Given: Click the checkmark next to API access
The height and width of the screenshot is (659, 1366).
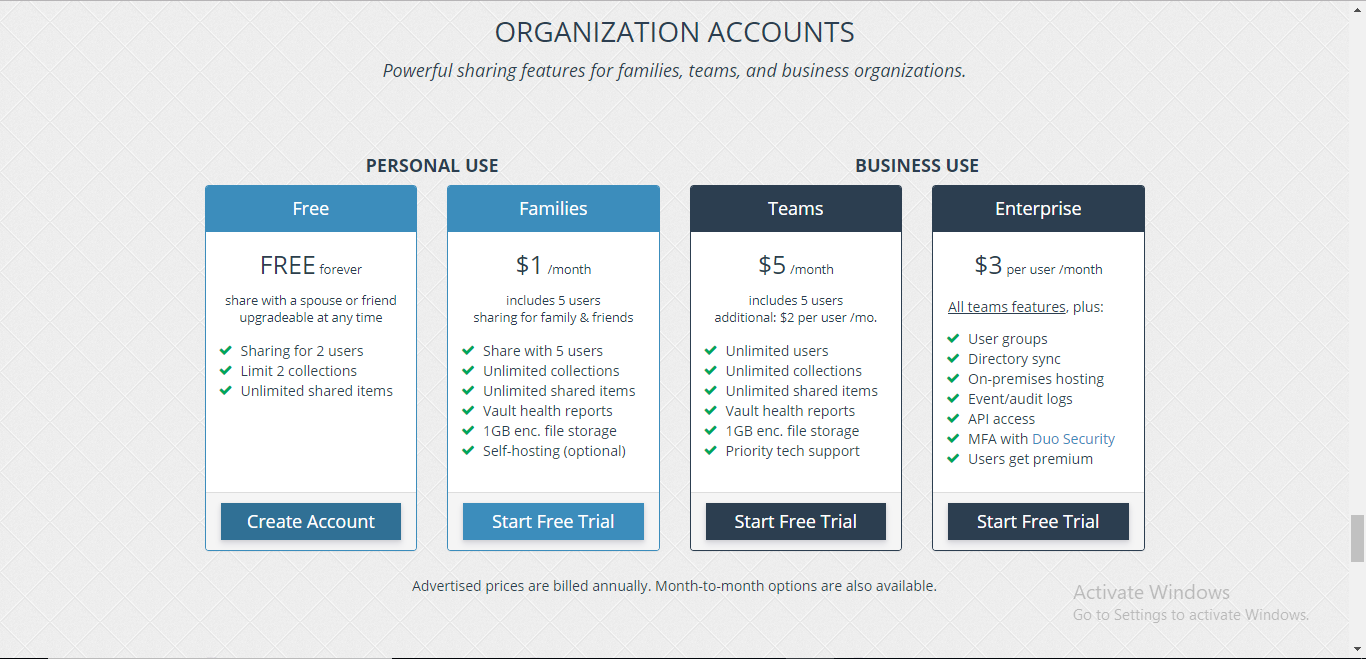Looking at the screenshot, I should tap(953, 419).
